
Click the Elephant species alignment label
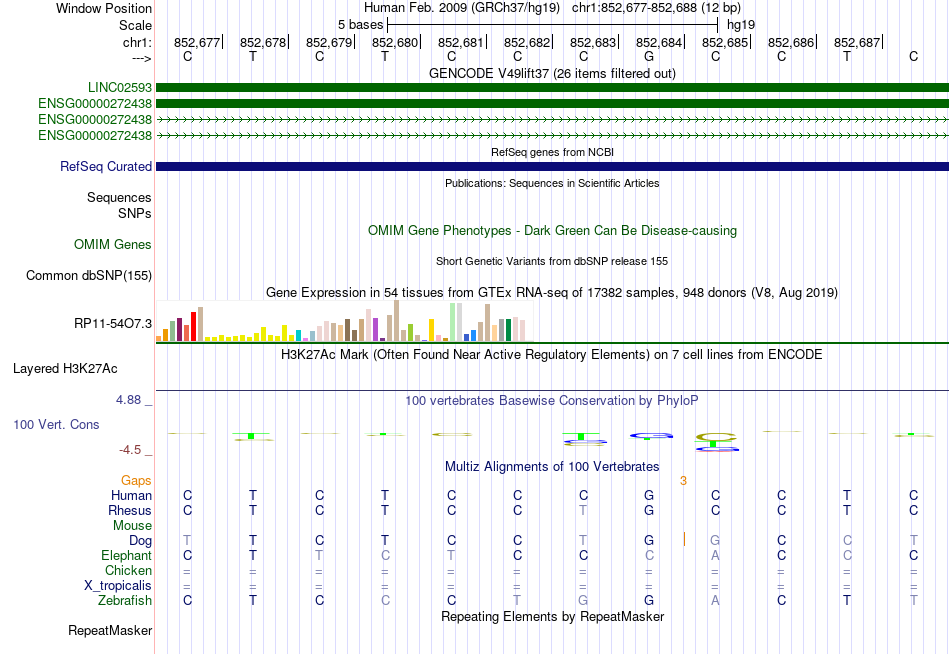tap(126, 556)
